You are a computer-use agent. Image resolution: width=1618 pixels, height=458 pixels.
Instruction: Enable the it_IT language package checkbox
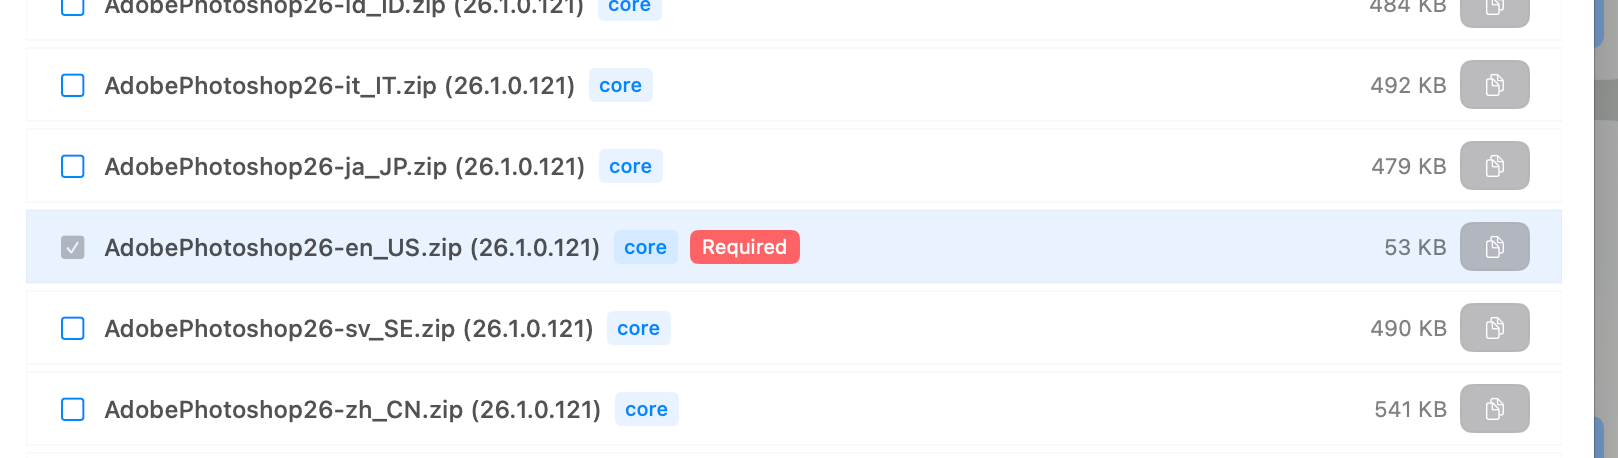coord(73,85)
